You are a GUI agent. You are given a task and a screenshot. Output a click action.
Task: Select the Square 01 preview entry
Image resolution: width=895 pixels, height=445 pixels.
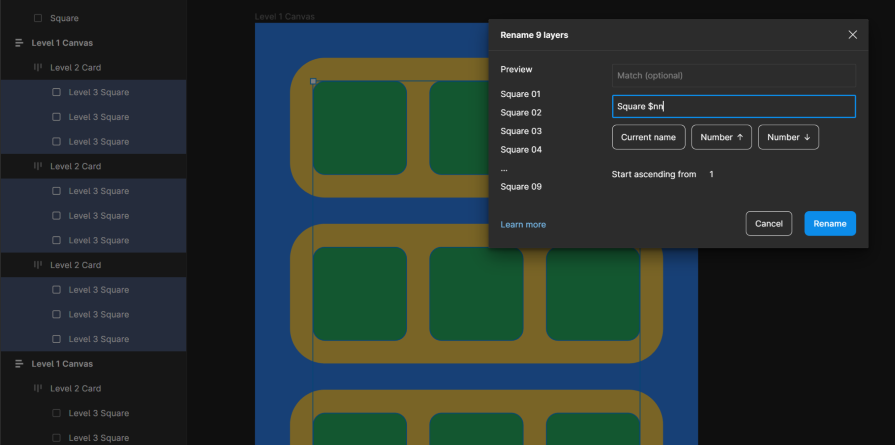521,94
